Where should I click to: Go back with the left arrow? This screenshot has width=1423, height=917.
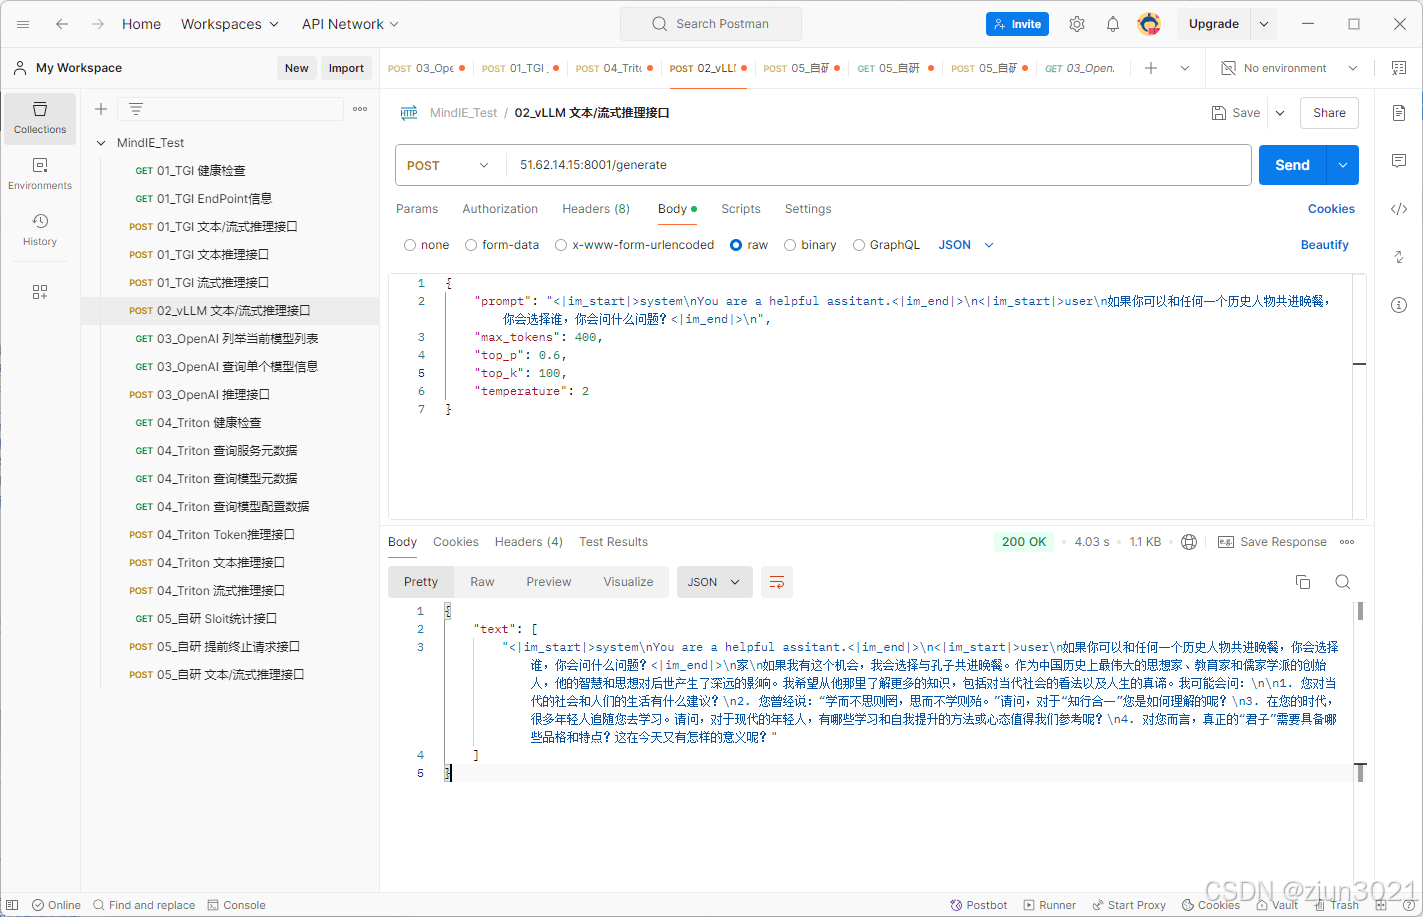point(62,24)
